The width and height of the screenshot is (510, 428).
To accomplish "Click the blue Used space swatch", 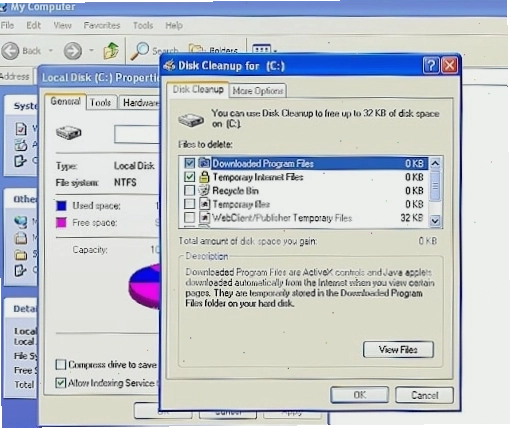I will click(x=61, y=206).
